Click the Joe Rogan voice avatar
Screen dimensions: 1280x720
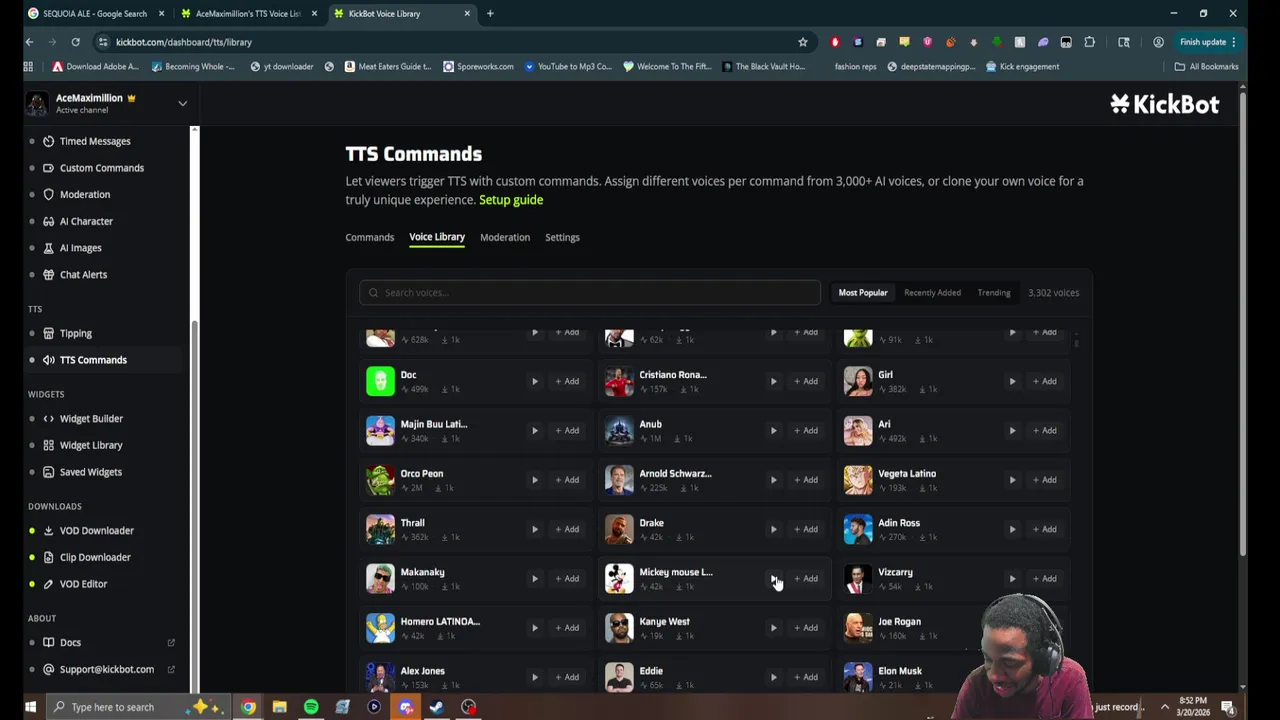click(x=858, y=628)
